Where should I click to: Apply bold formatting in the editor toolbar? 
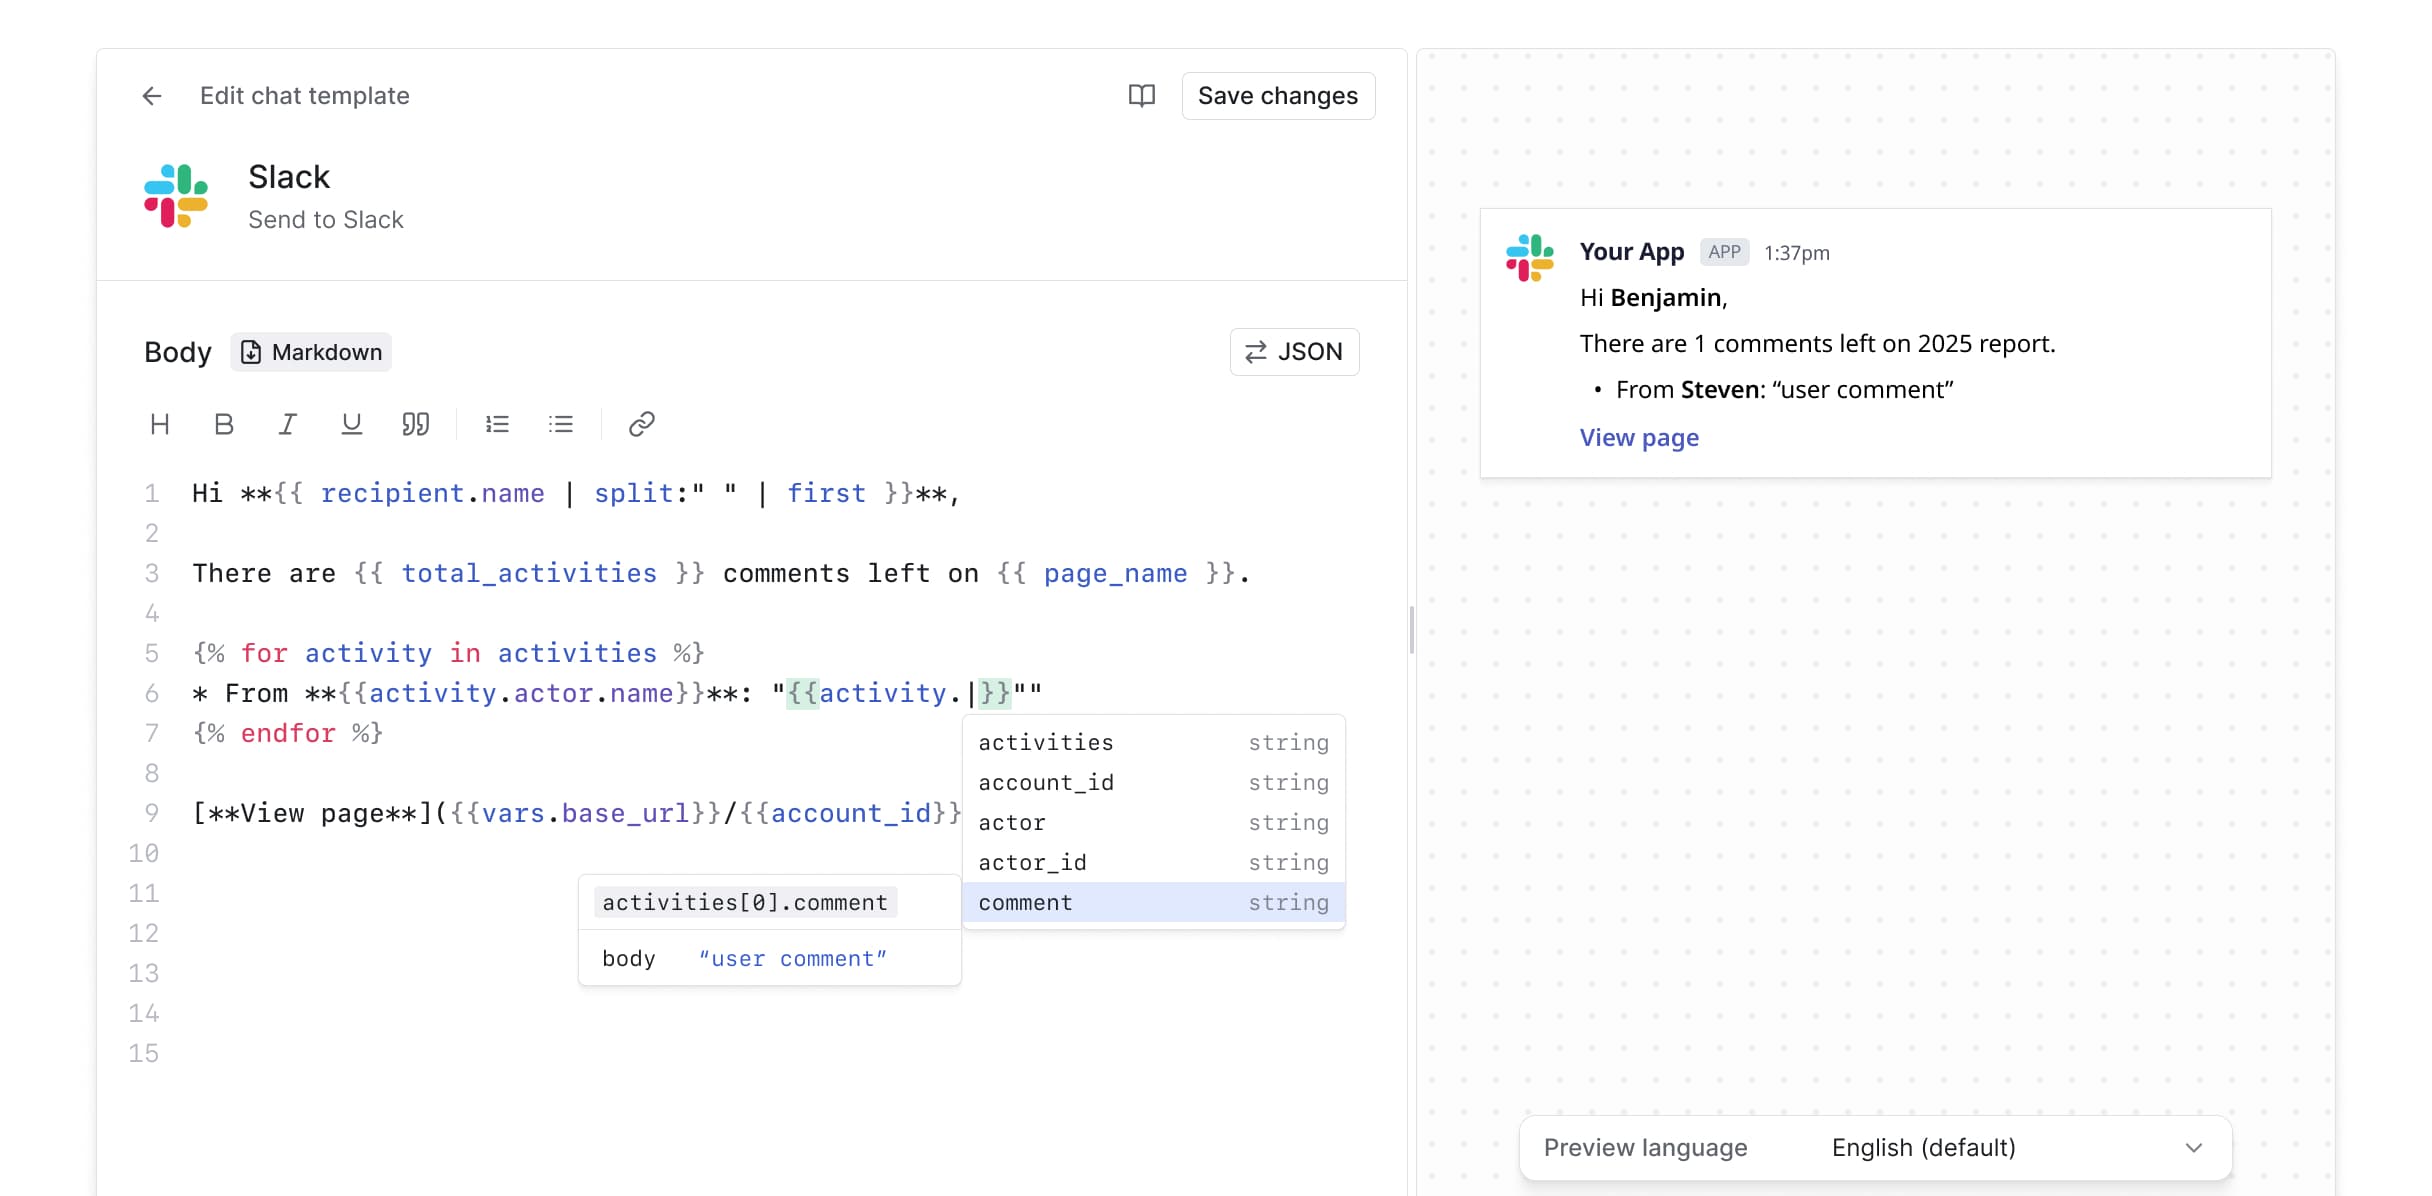224,424
